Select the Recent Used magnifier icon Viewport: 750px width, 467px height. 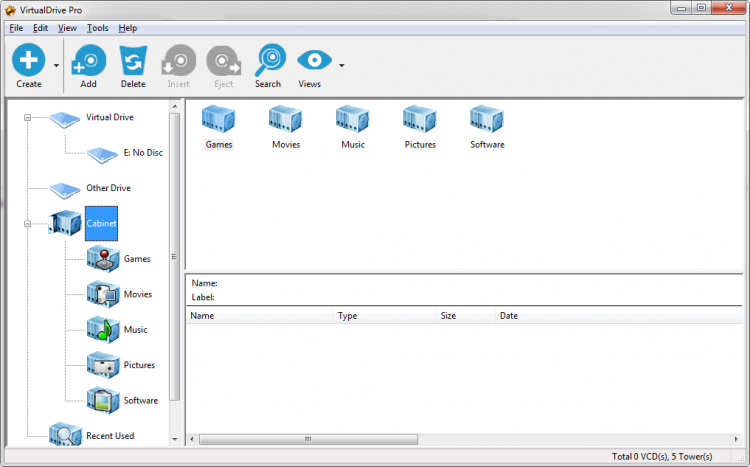tap(66, 434)
